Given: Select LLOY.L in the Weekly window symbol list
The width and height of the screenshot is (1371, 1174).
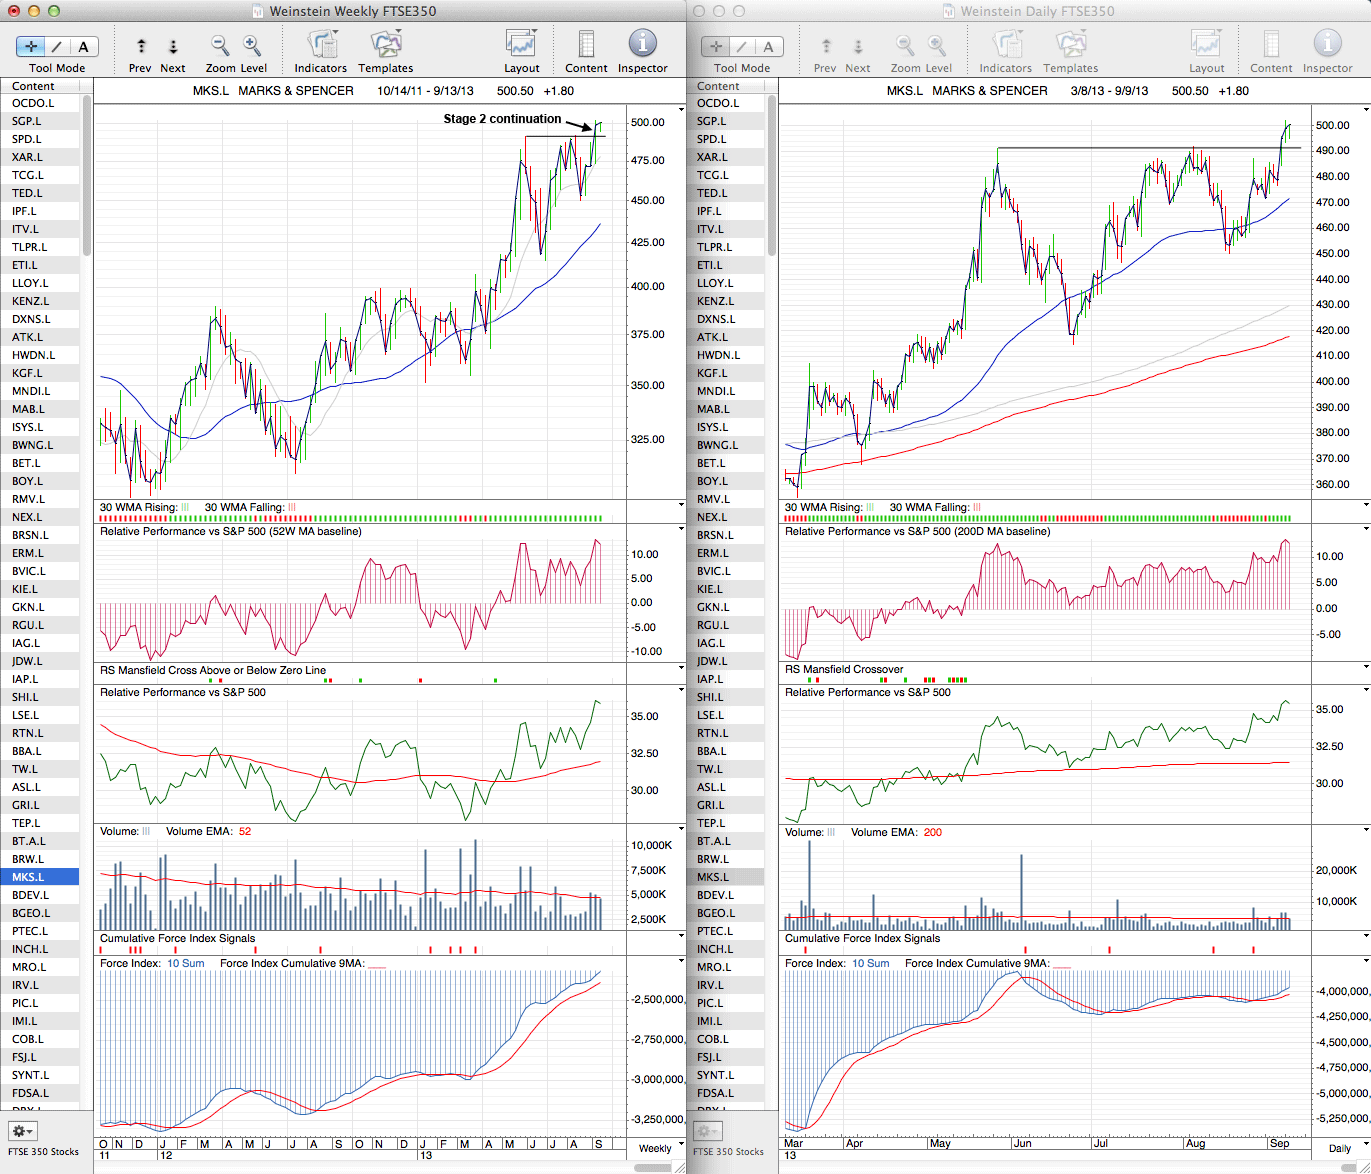Looking at the screenshot, I should point(30,283).
